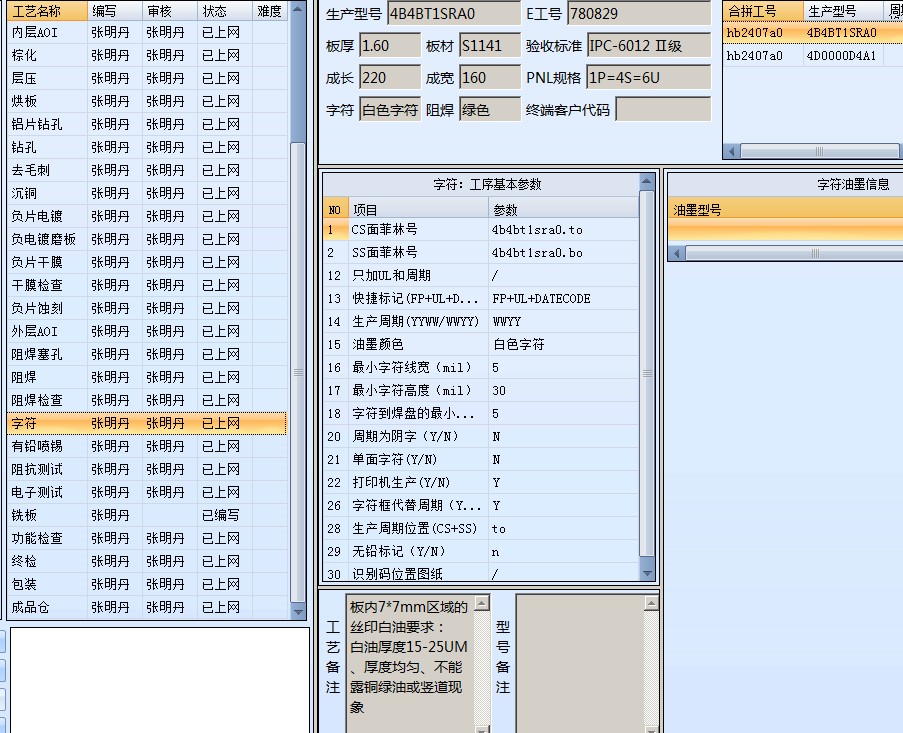
Task: Click the 成长 field showing 220
Action: (x=390, y=78)
